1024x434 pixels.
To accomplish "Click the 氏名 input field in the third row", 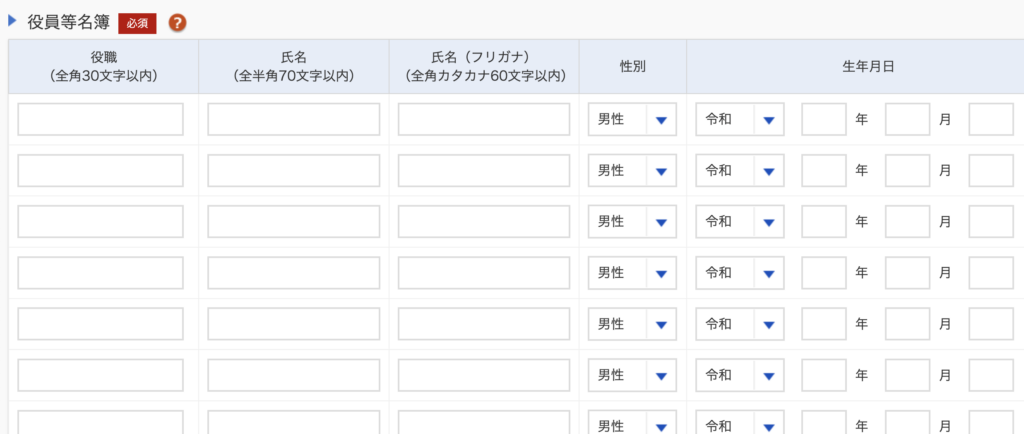I will (x=294, y=222).
